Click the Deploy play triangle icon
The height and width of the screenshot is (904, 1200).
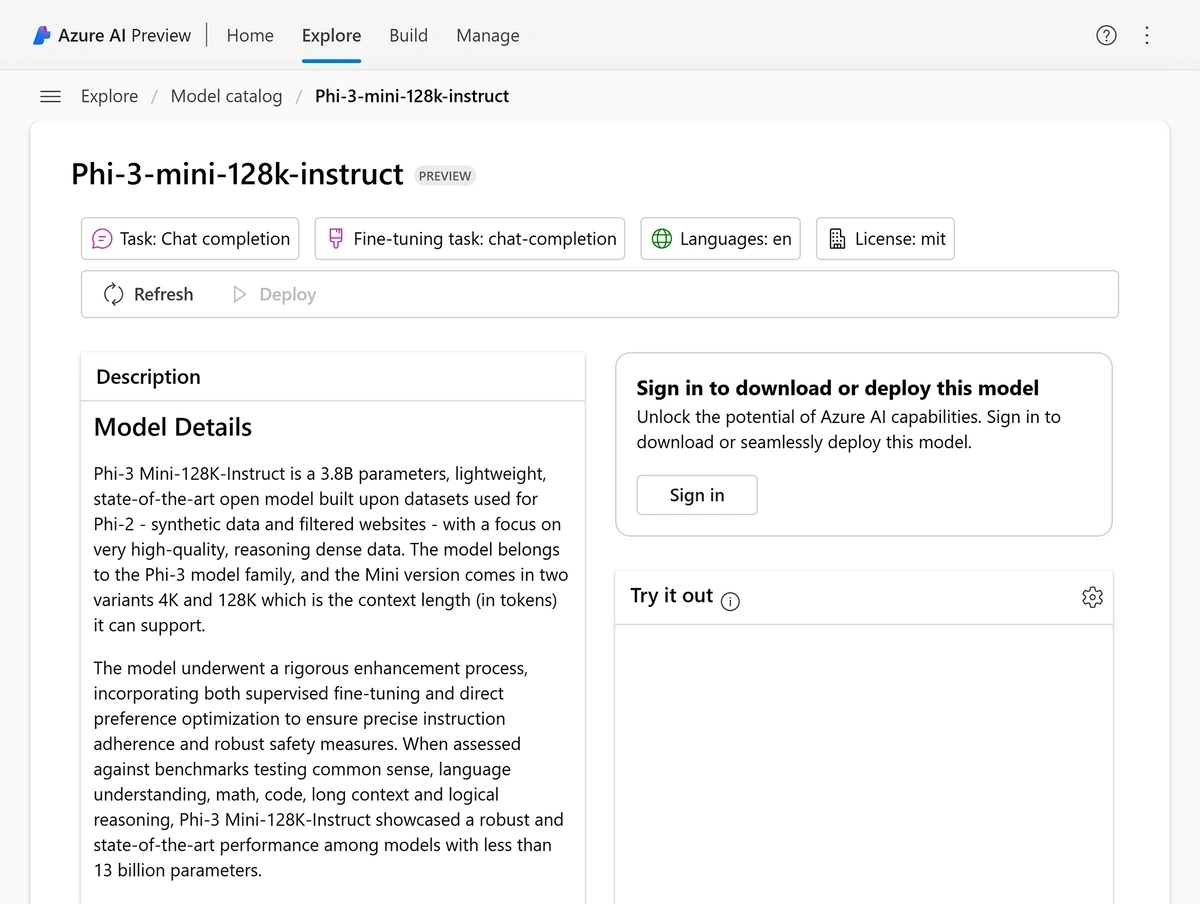(x=239, y=294)
